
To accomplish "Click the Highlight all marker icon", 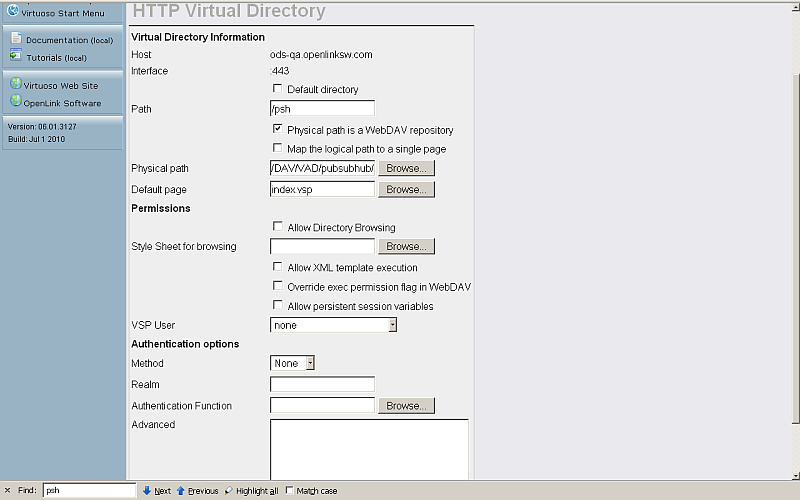I will point(229,491).
